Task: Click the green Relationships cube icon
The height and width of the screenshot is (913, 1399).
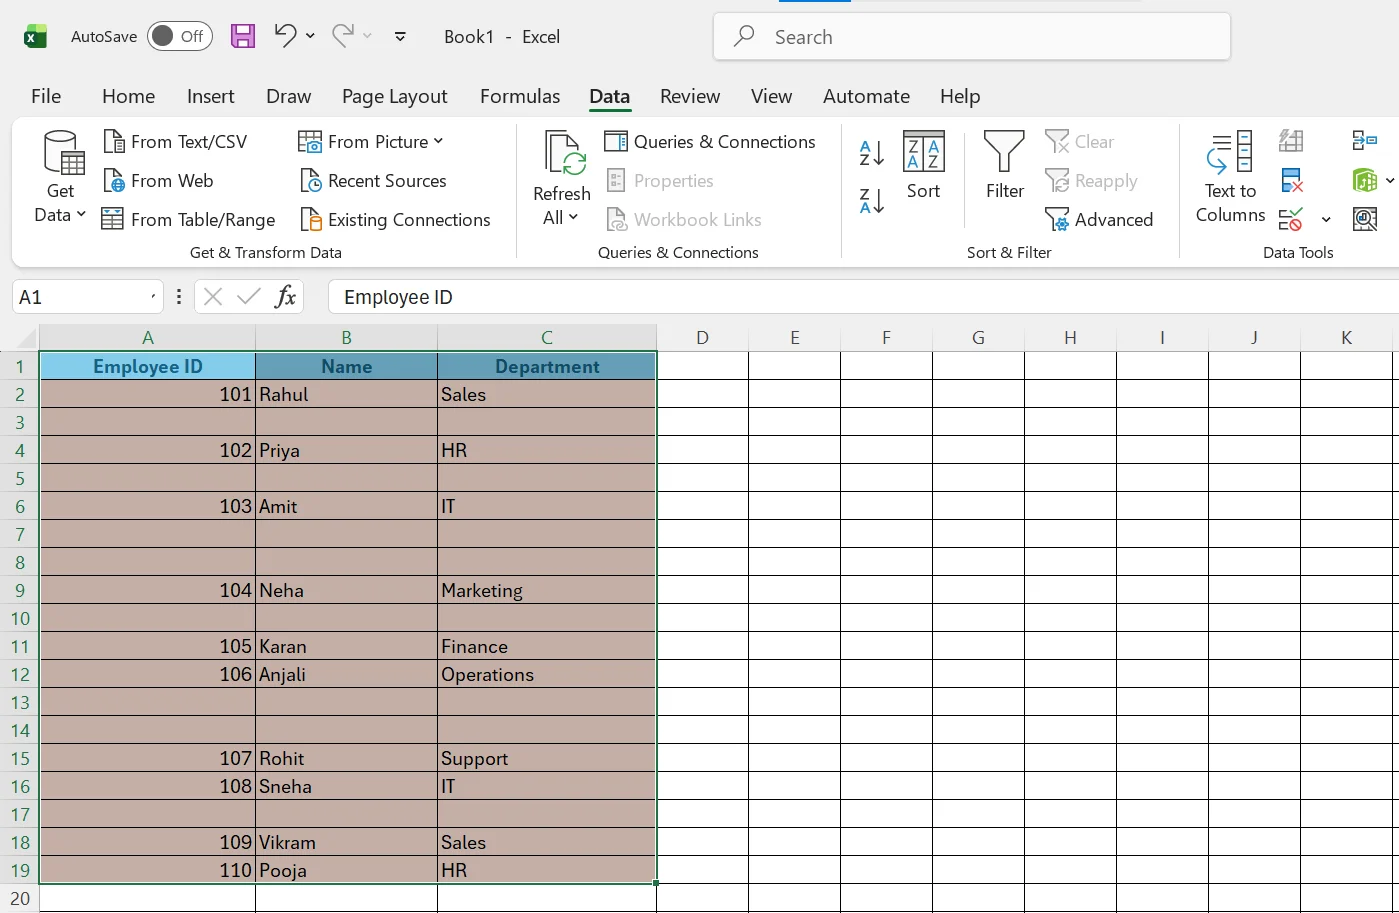Action: click(1365, 181)
